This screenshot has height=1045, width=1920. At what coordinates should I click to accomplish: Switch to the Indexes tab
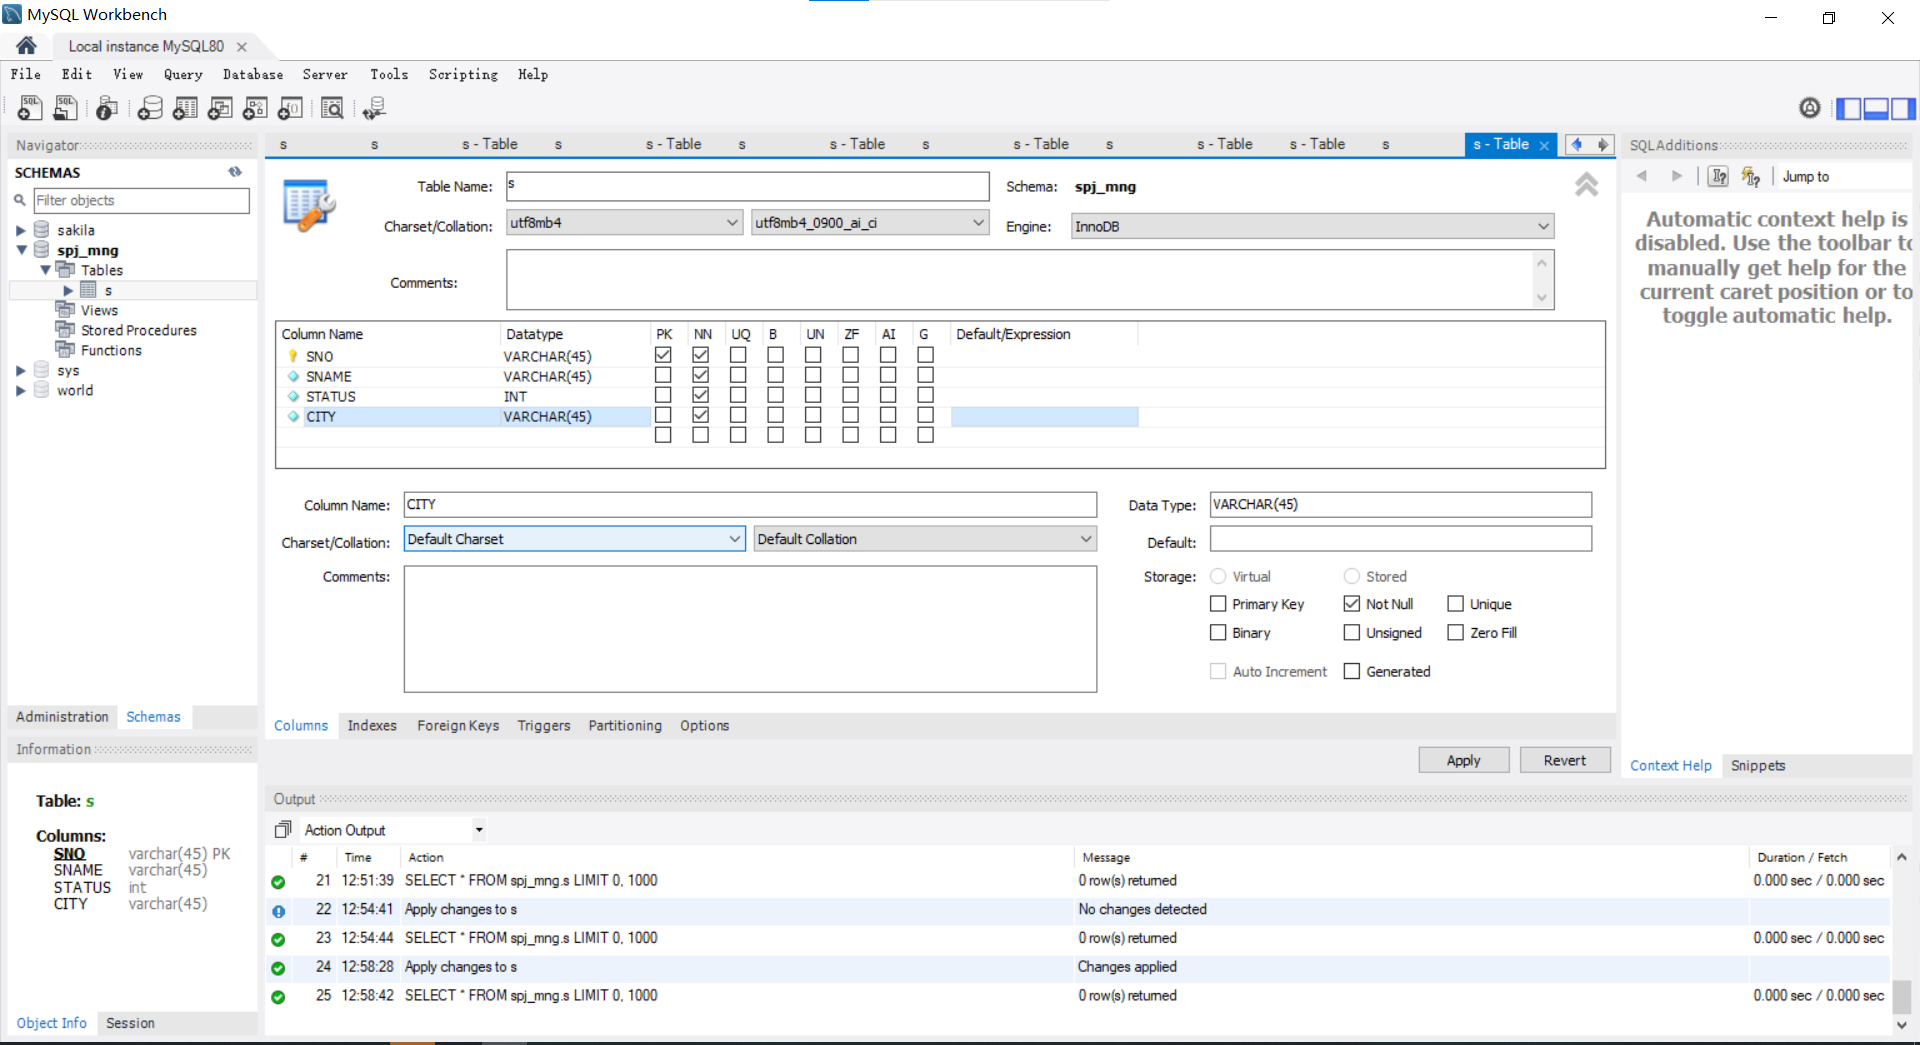pos(372,726)
